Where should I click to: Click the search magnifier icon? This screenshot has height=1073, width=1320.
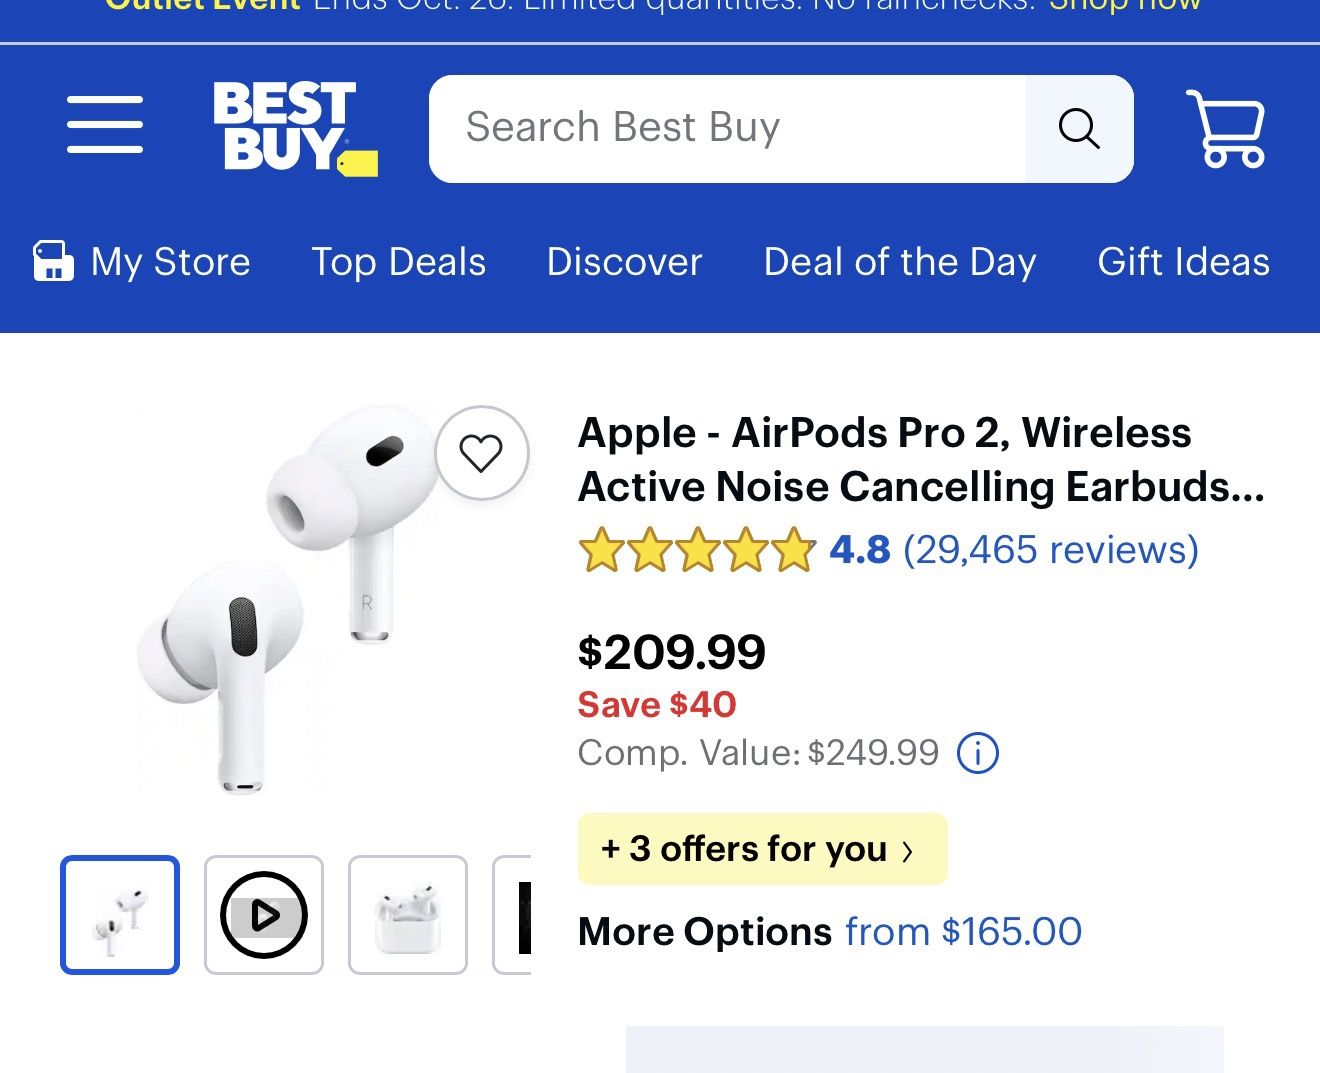pos(1078,127)
